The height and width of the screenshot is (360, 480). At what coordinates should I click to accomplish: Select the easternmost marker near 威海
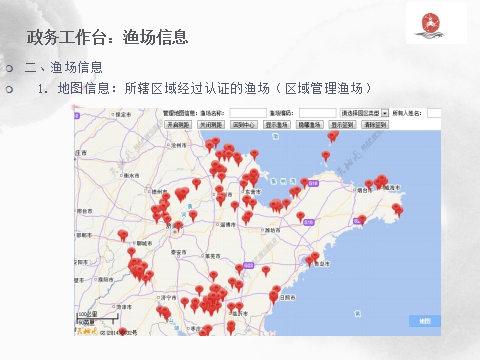pyautogui.click(x=398, y=211)
